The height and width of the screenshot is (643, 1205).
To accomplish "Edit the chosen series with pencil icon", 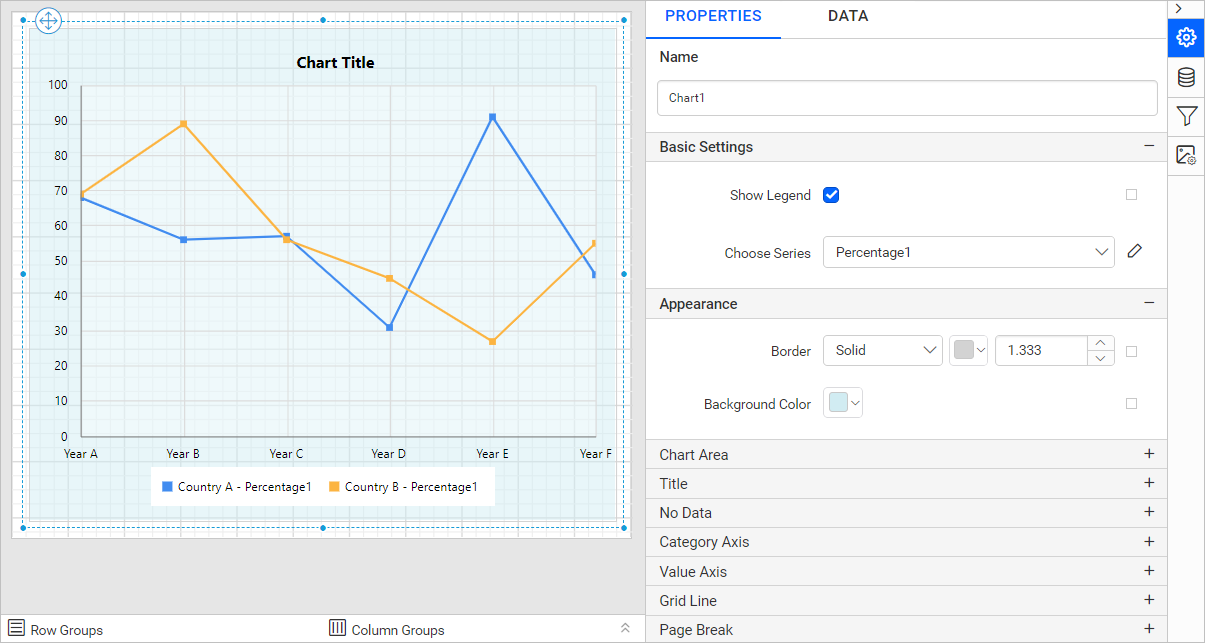I will (1134, 252).
